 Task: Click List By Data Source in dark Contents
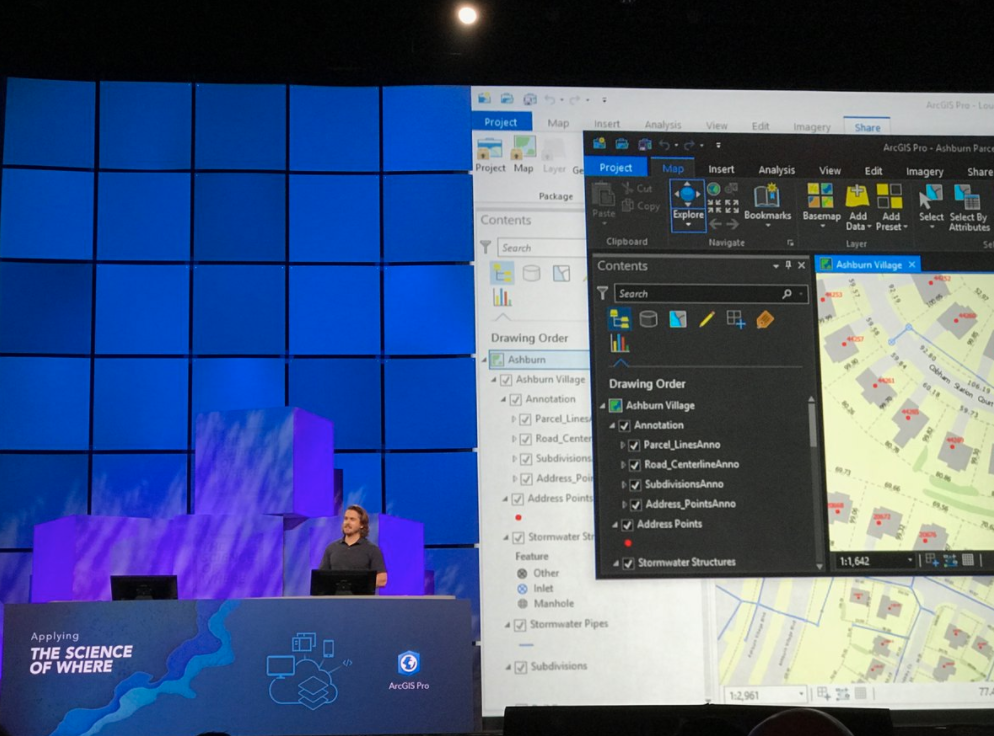coord(648,319)
